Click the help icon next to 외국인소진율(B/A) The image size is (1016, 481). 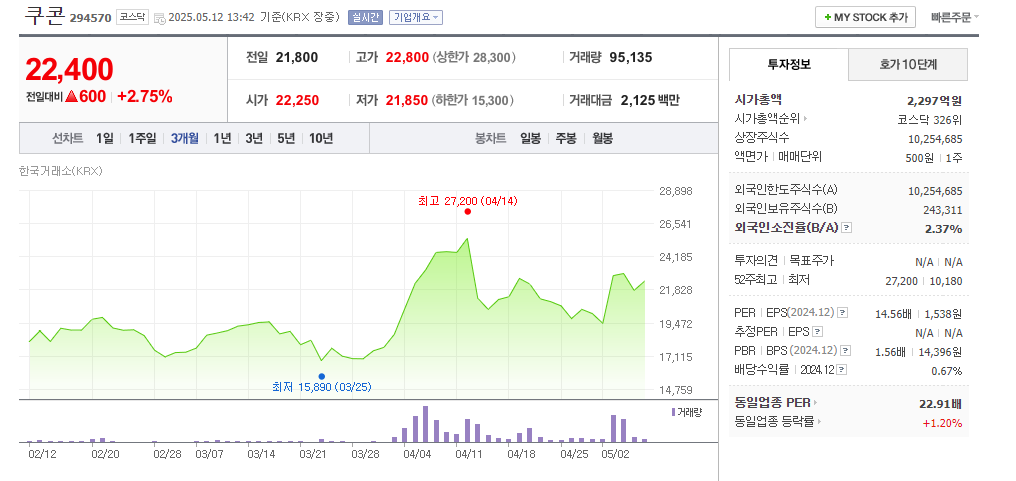(x=847, y=228)
